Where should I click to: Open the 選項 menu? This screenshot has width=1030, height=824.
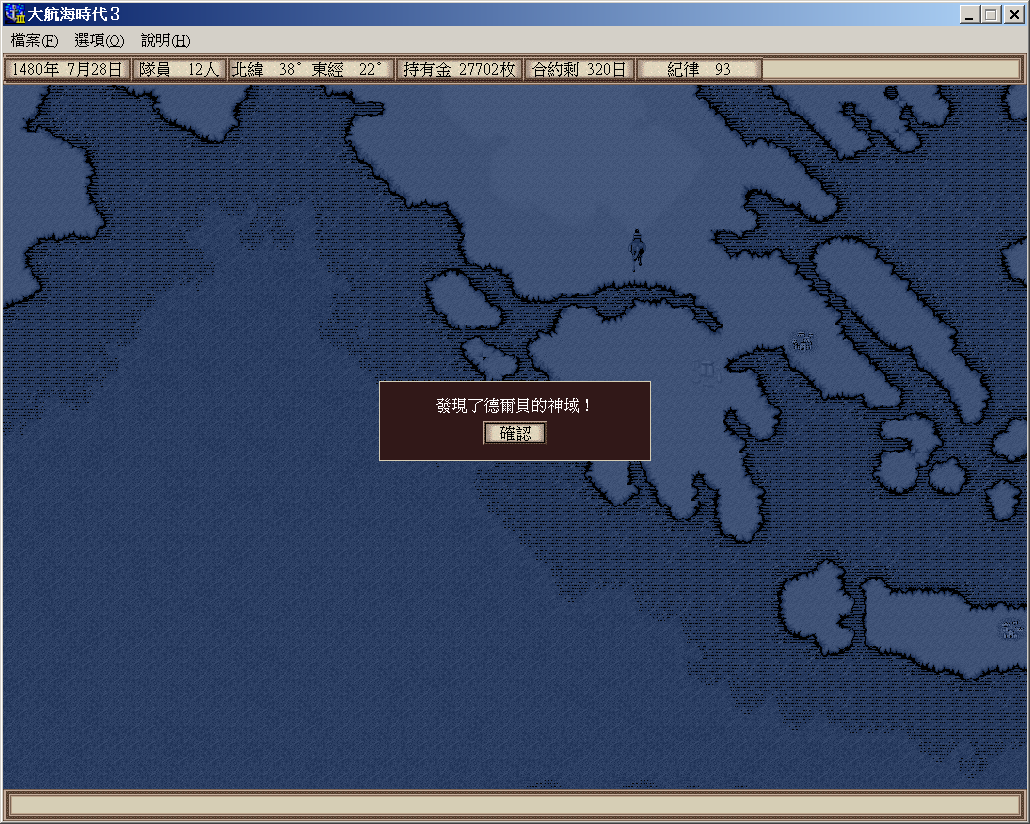(x=99, y=41)
